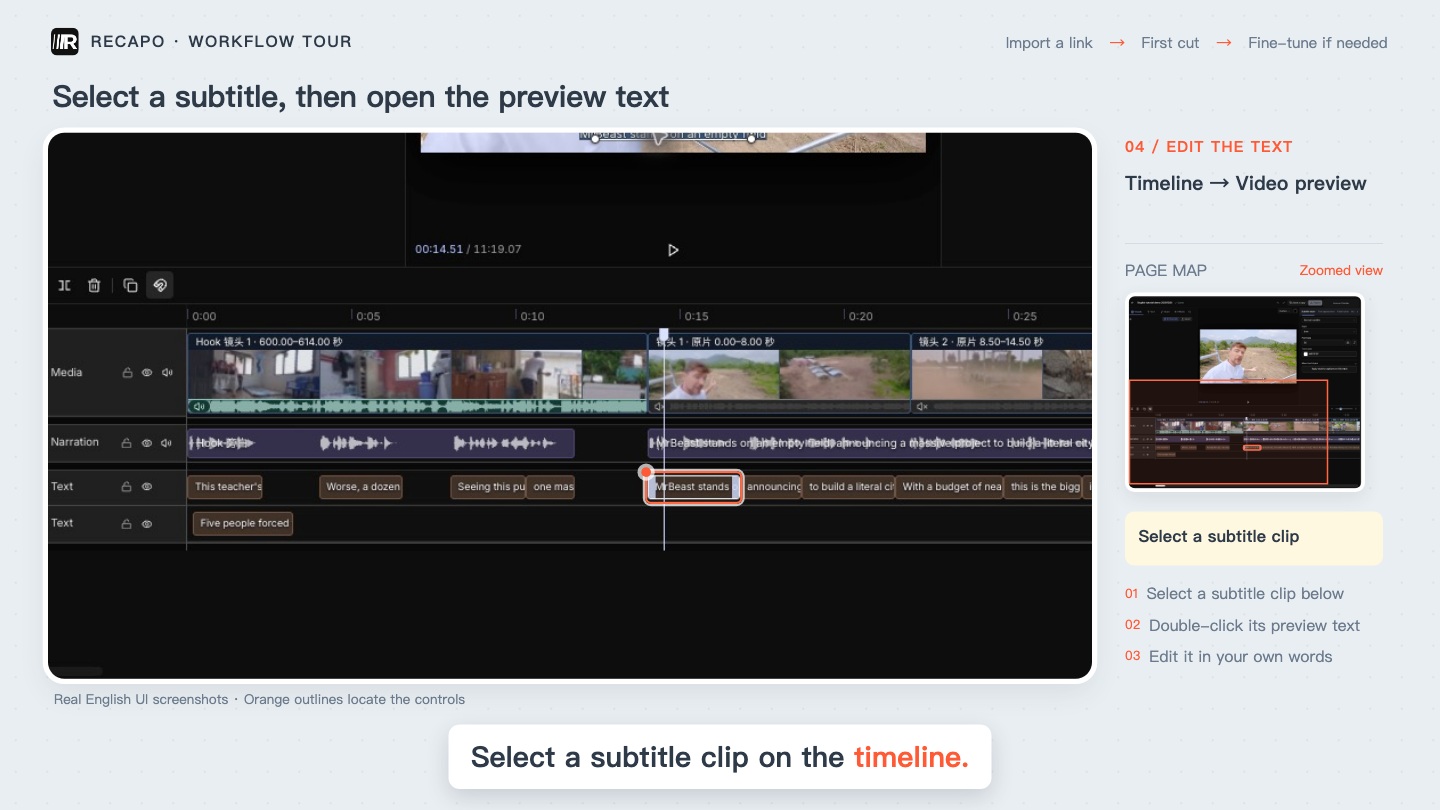Lock the first Text track
Viewport: 1440px width, 810px height.
coord(127,487)
